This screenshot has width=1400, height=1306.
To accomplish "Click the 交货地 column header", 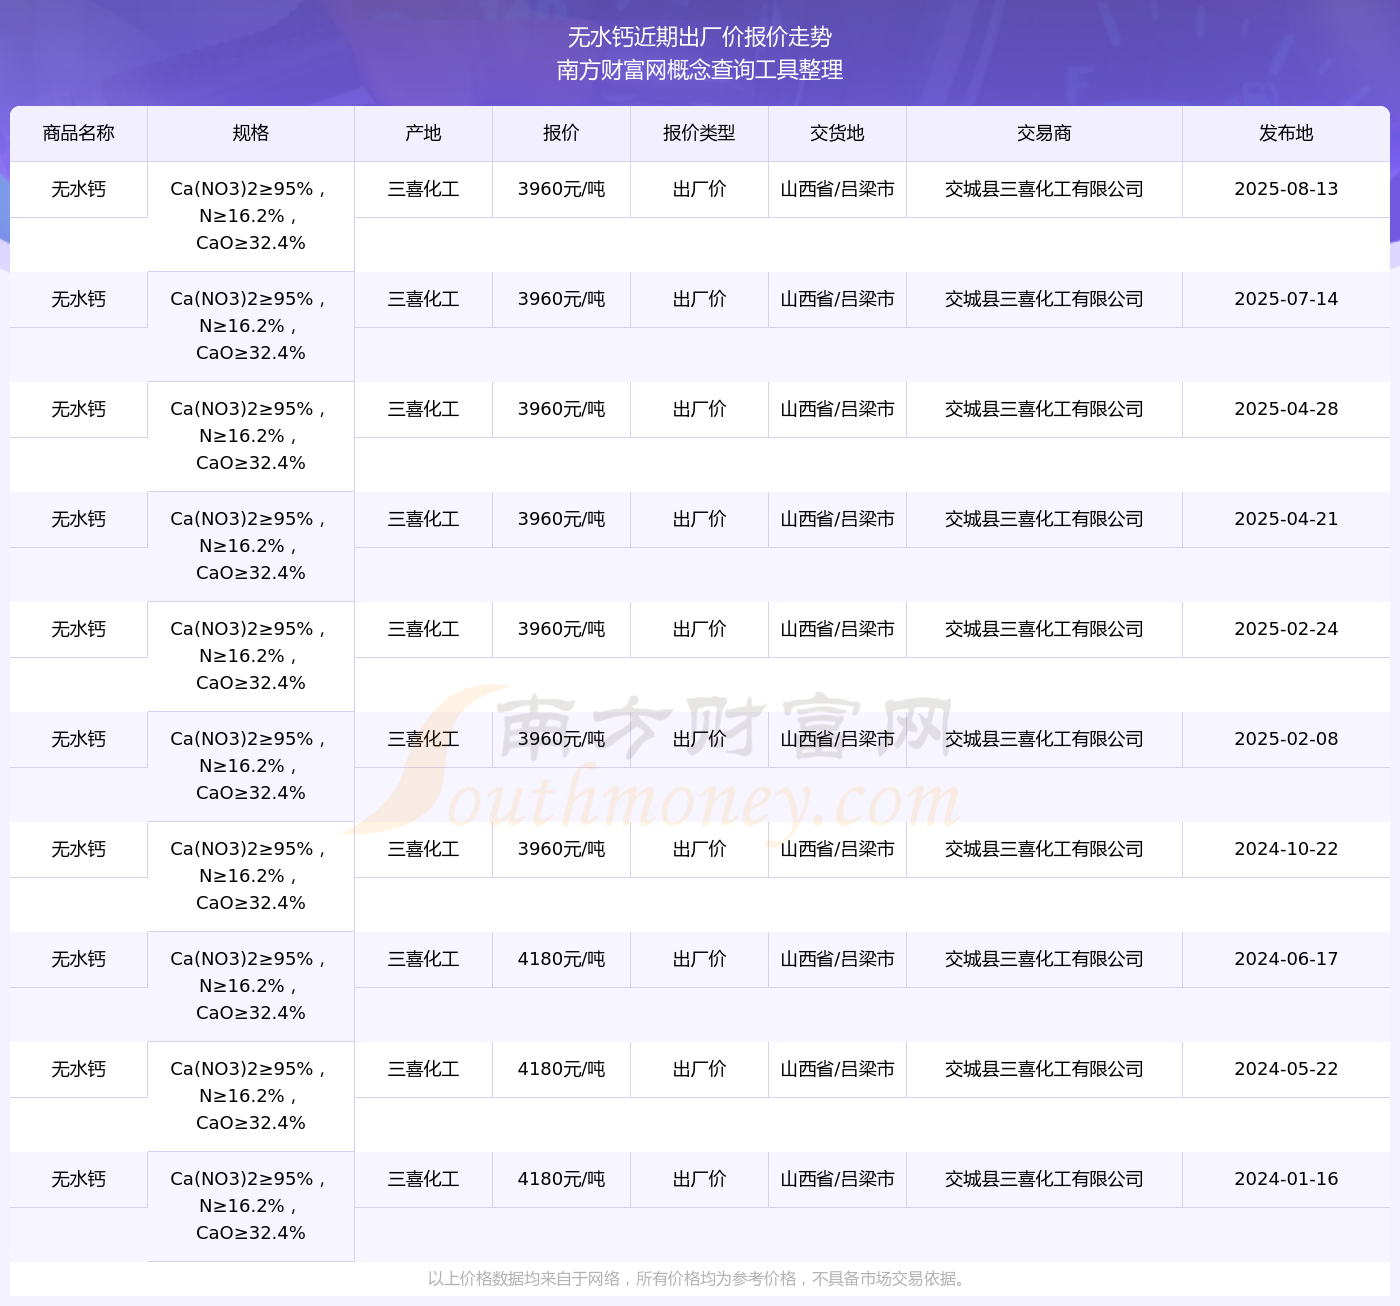I will coord(837,133).
